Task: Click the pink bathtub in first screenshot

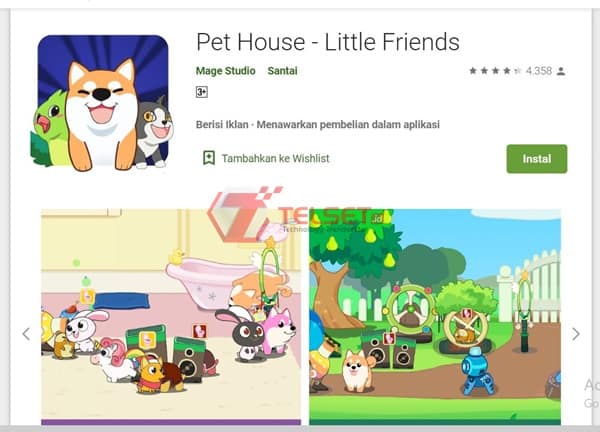Action: (x=212, y=281)
